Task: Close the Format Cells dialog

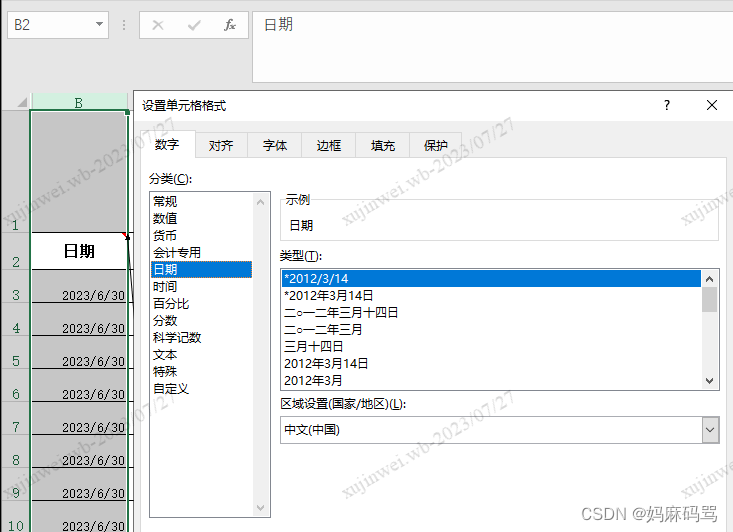Action: [711, 105]
